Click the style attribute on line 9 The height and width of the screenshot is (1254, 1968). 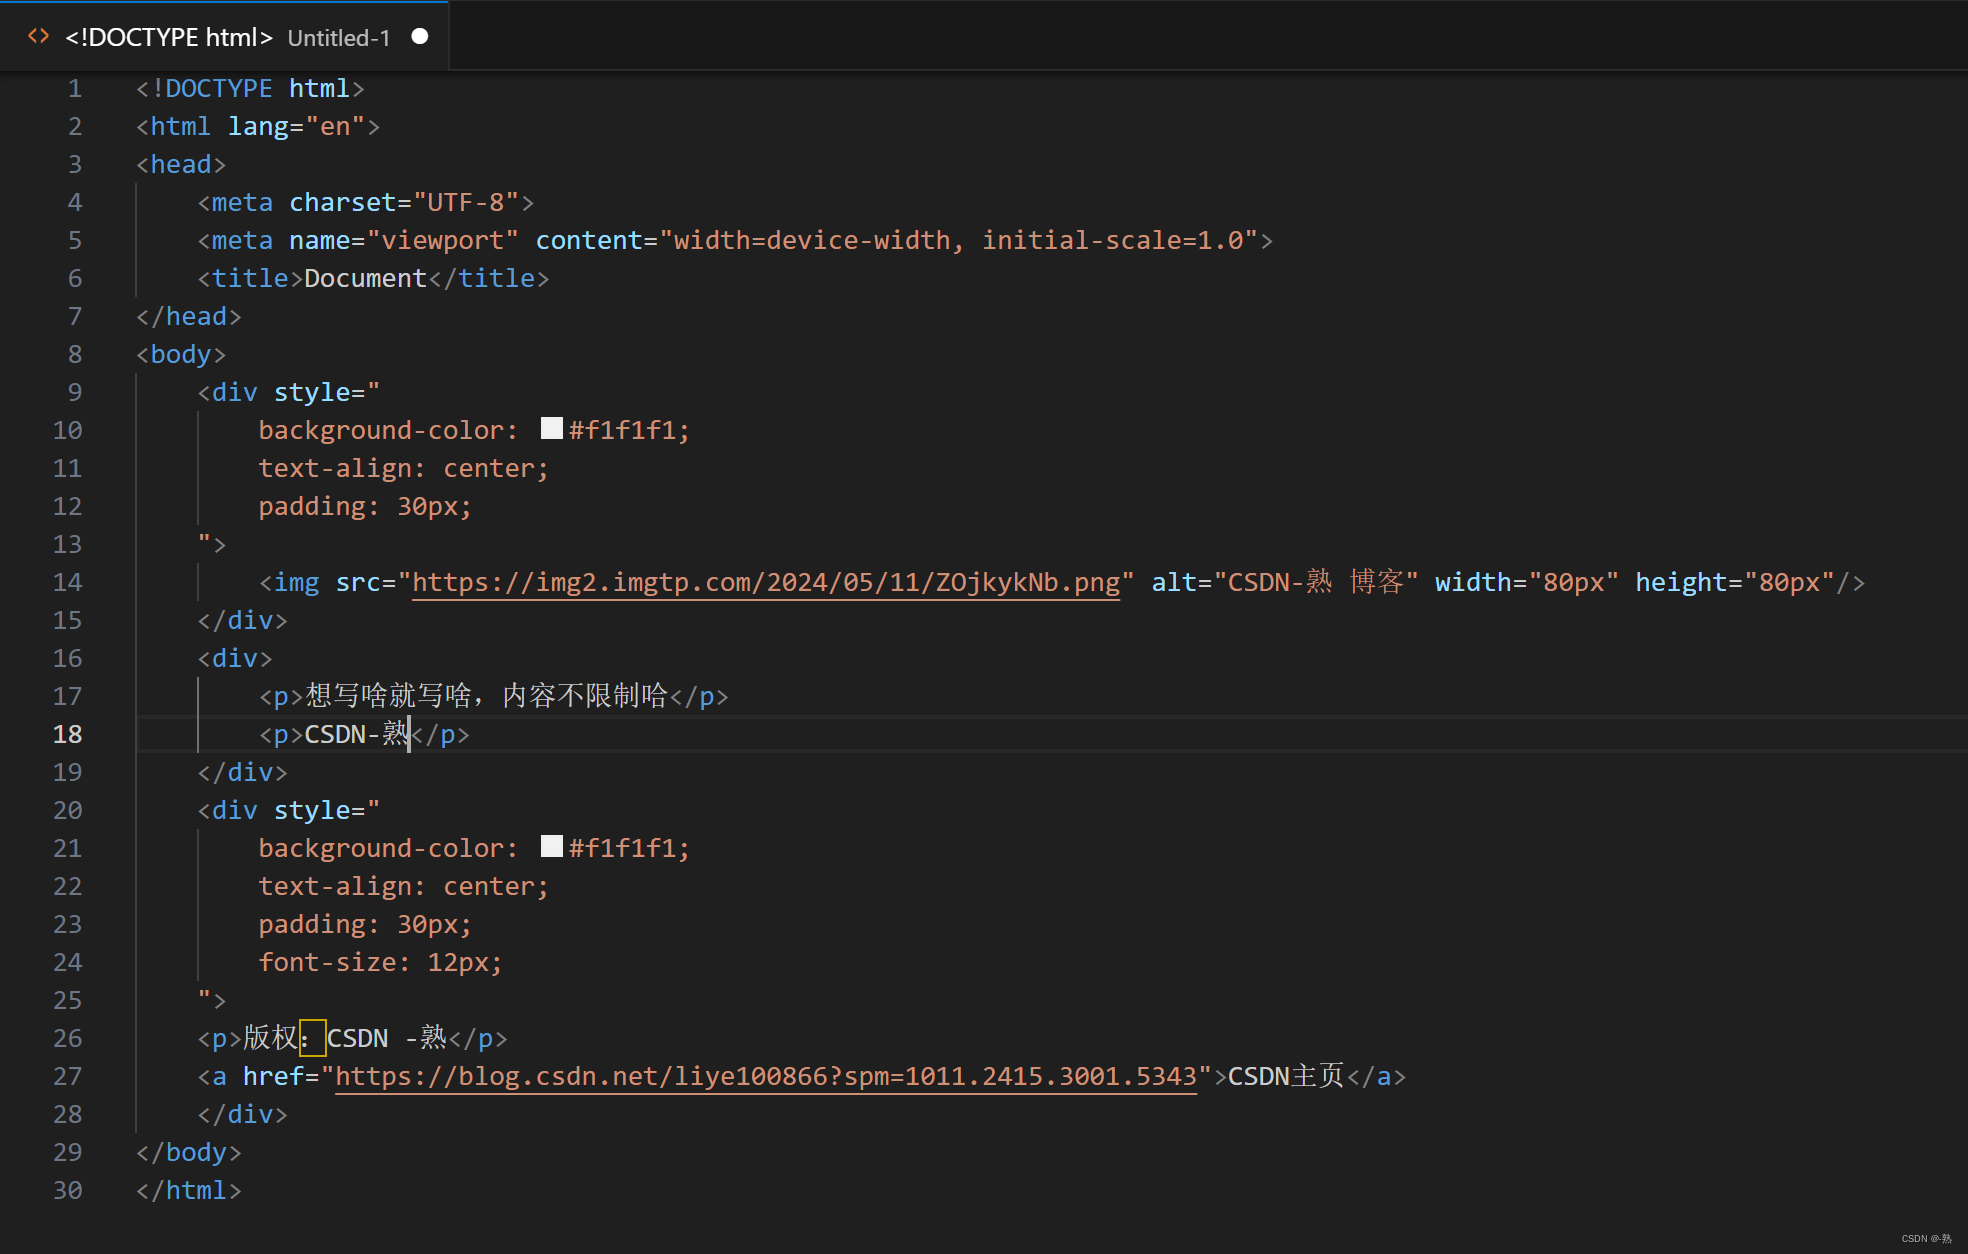[x=312, y=392]
